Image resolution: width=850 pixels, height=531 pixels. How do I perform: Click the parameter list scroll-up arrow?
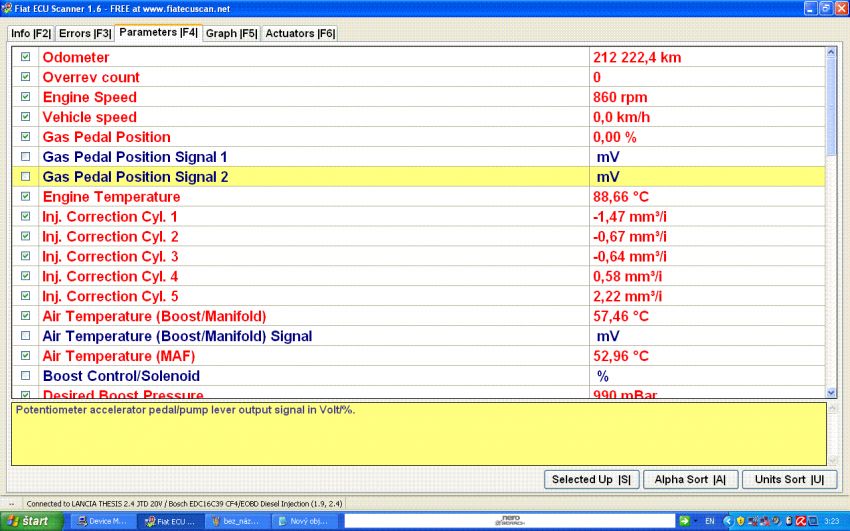pyautogui.click(x=831, y=53)
